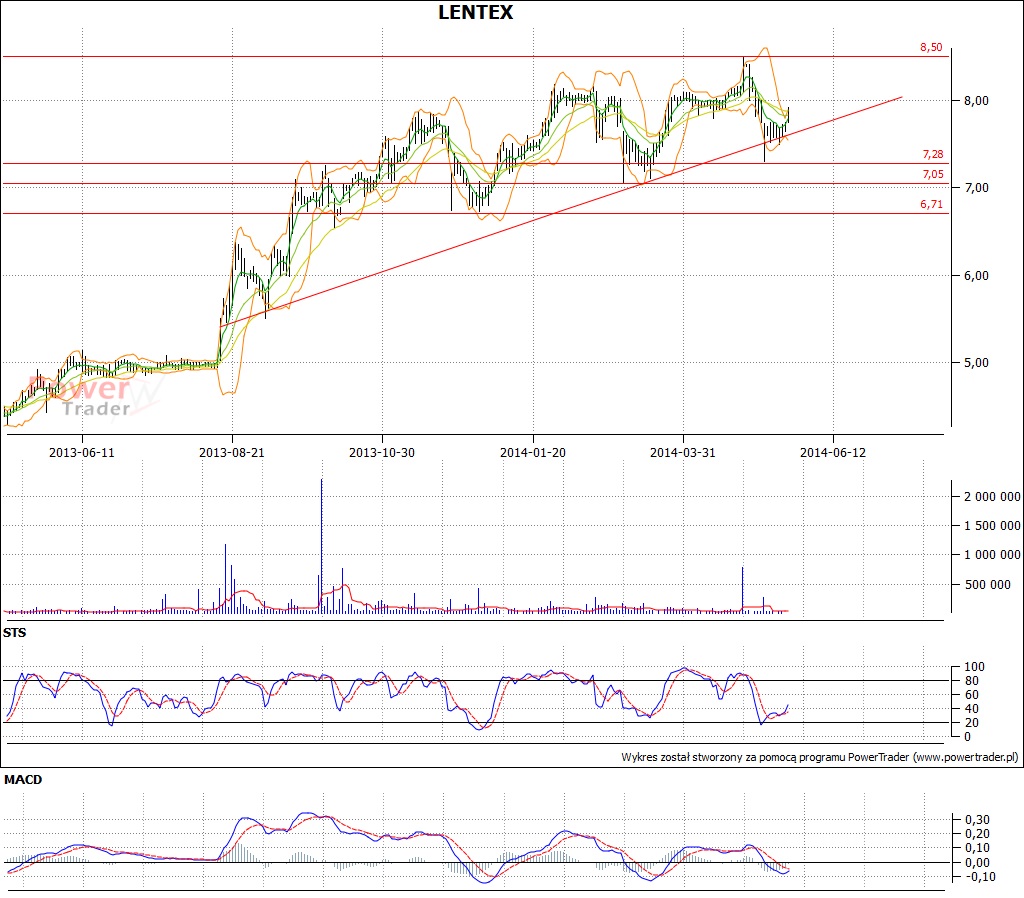
Task: Select the 8,50 resistance level label
Action: pyautogui.click(x=931, y=47)
